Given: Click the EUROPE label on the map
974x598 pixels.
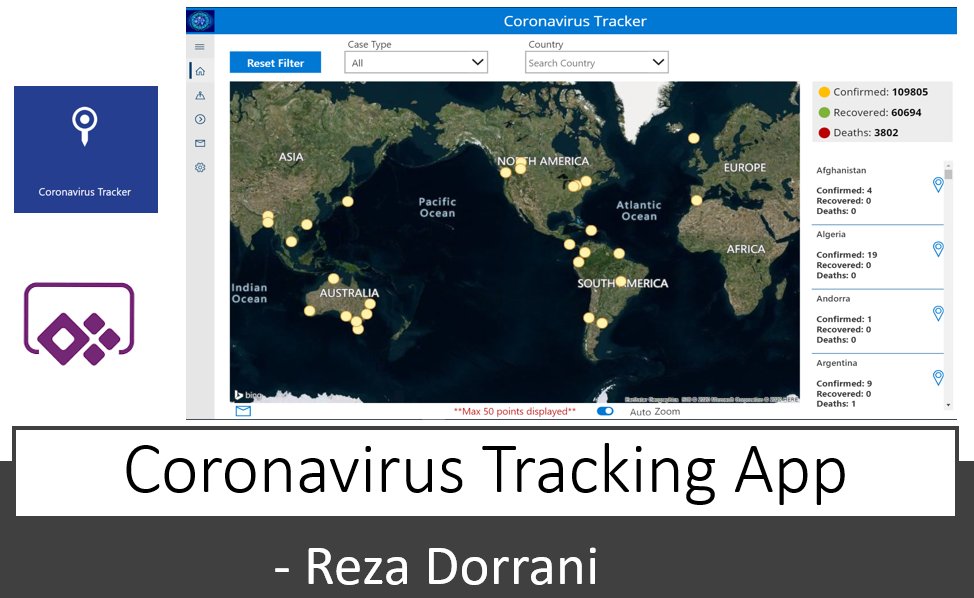Looking at the screenshot, I should [745, 167].
